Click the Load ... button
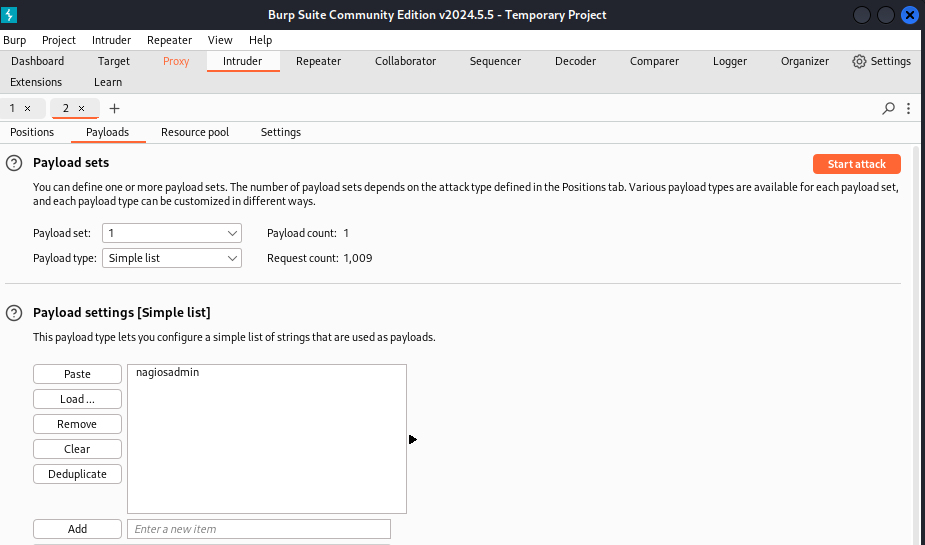 tap(77, 399)
